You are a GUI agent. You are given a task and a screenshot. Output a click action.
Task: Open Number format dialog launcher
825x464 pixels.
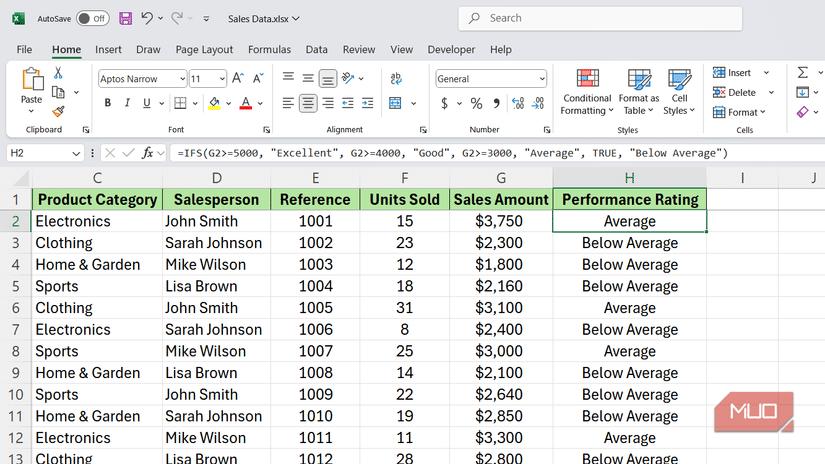[x=547, y=130]
